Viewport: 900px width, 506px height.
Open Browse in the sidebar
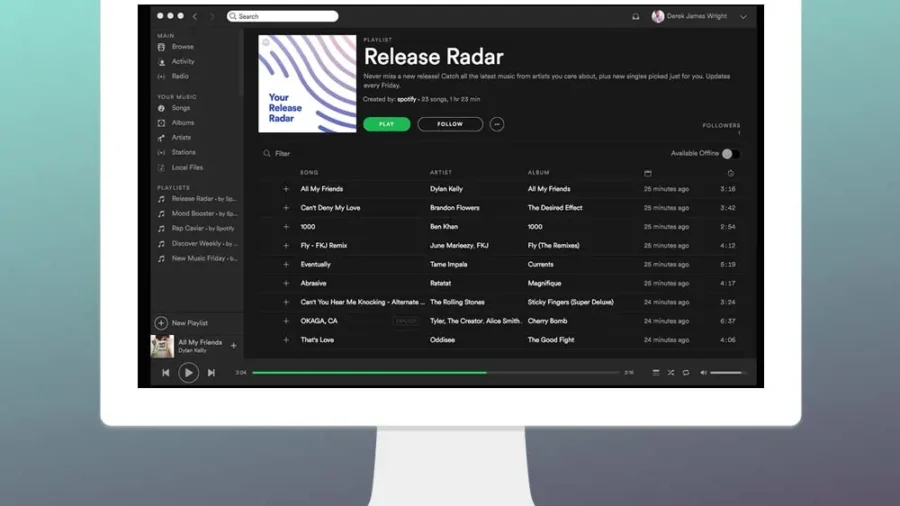point(182,47)
